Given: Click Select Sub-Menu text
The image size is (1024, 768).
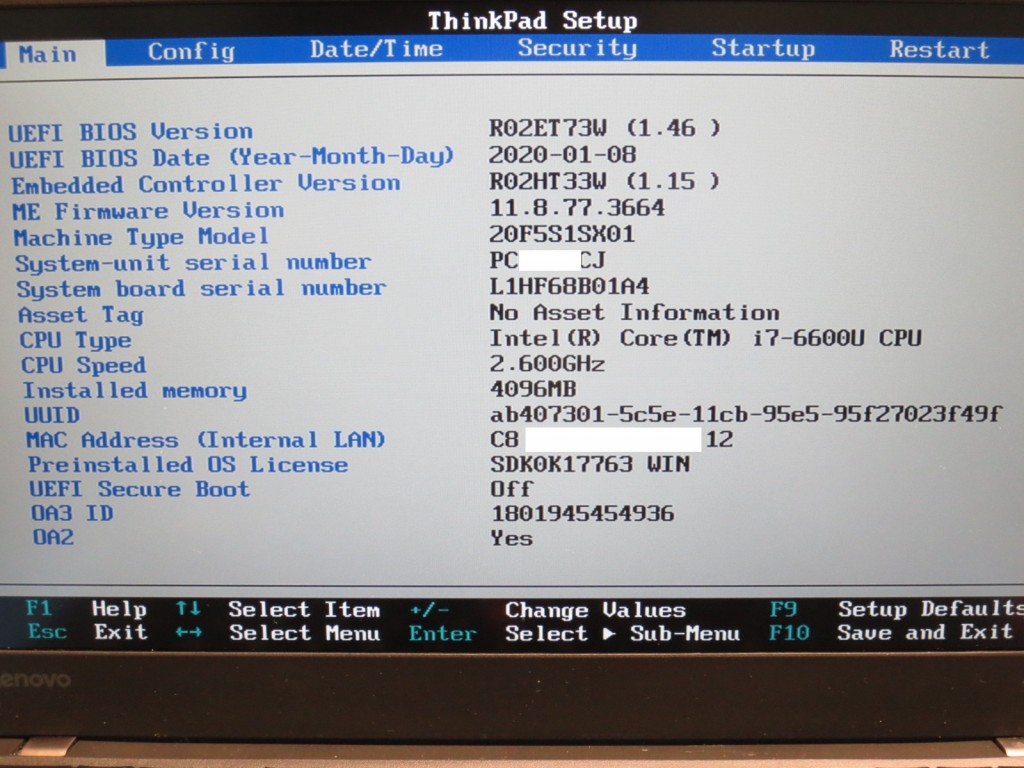Looking at the screenshot, I should click(x=622, y=633).
